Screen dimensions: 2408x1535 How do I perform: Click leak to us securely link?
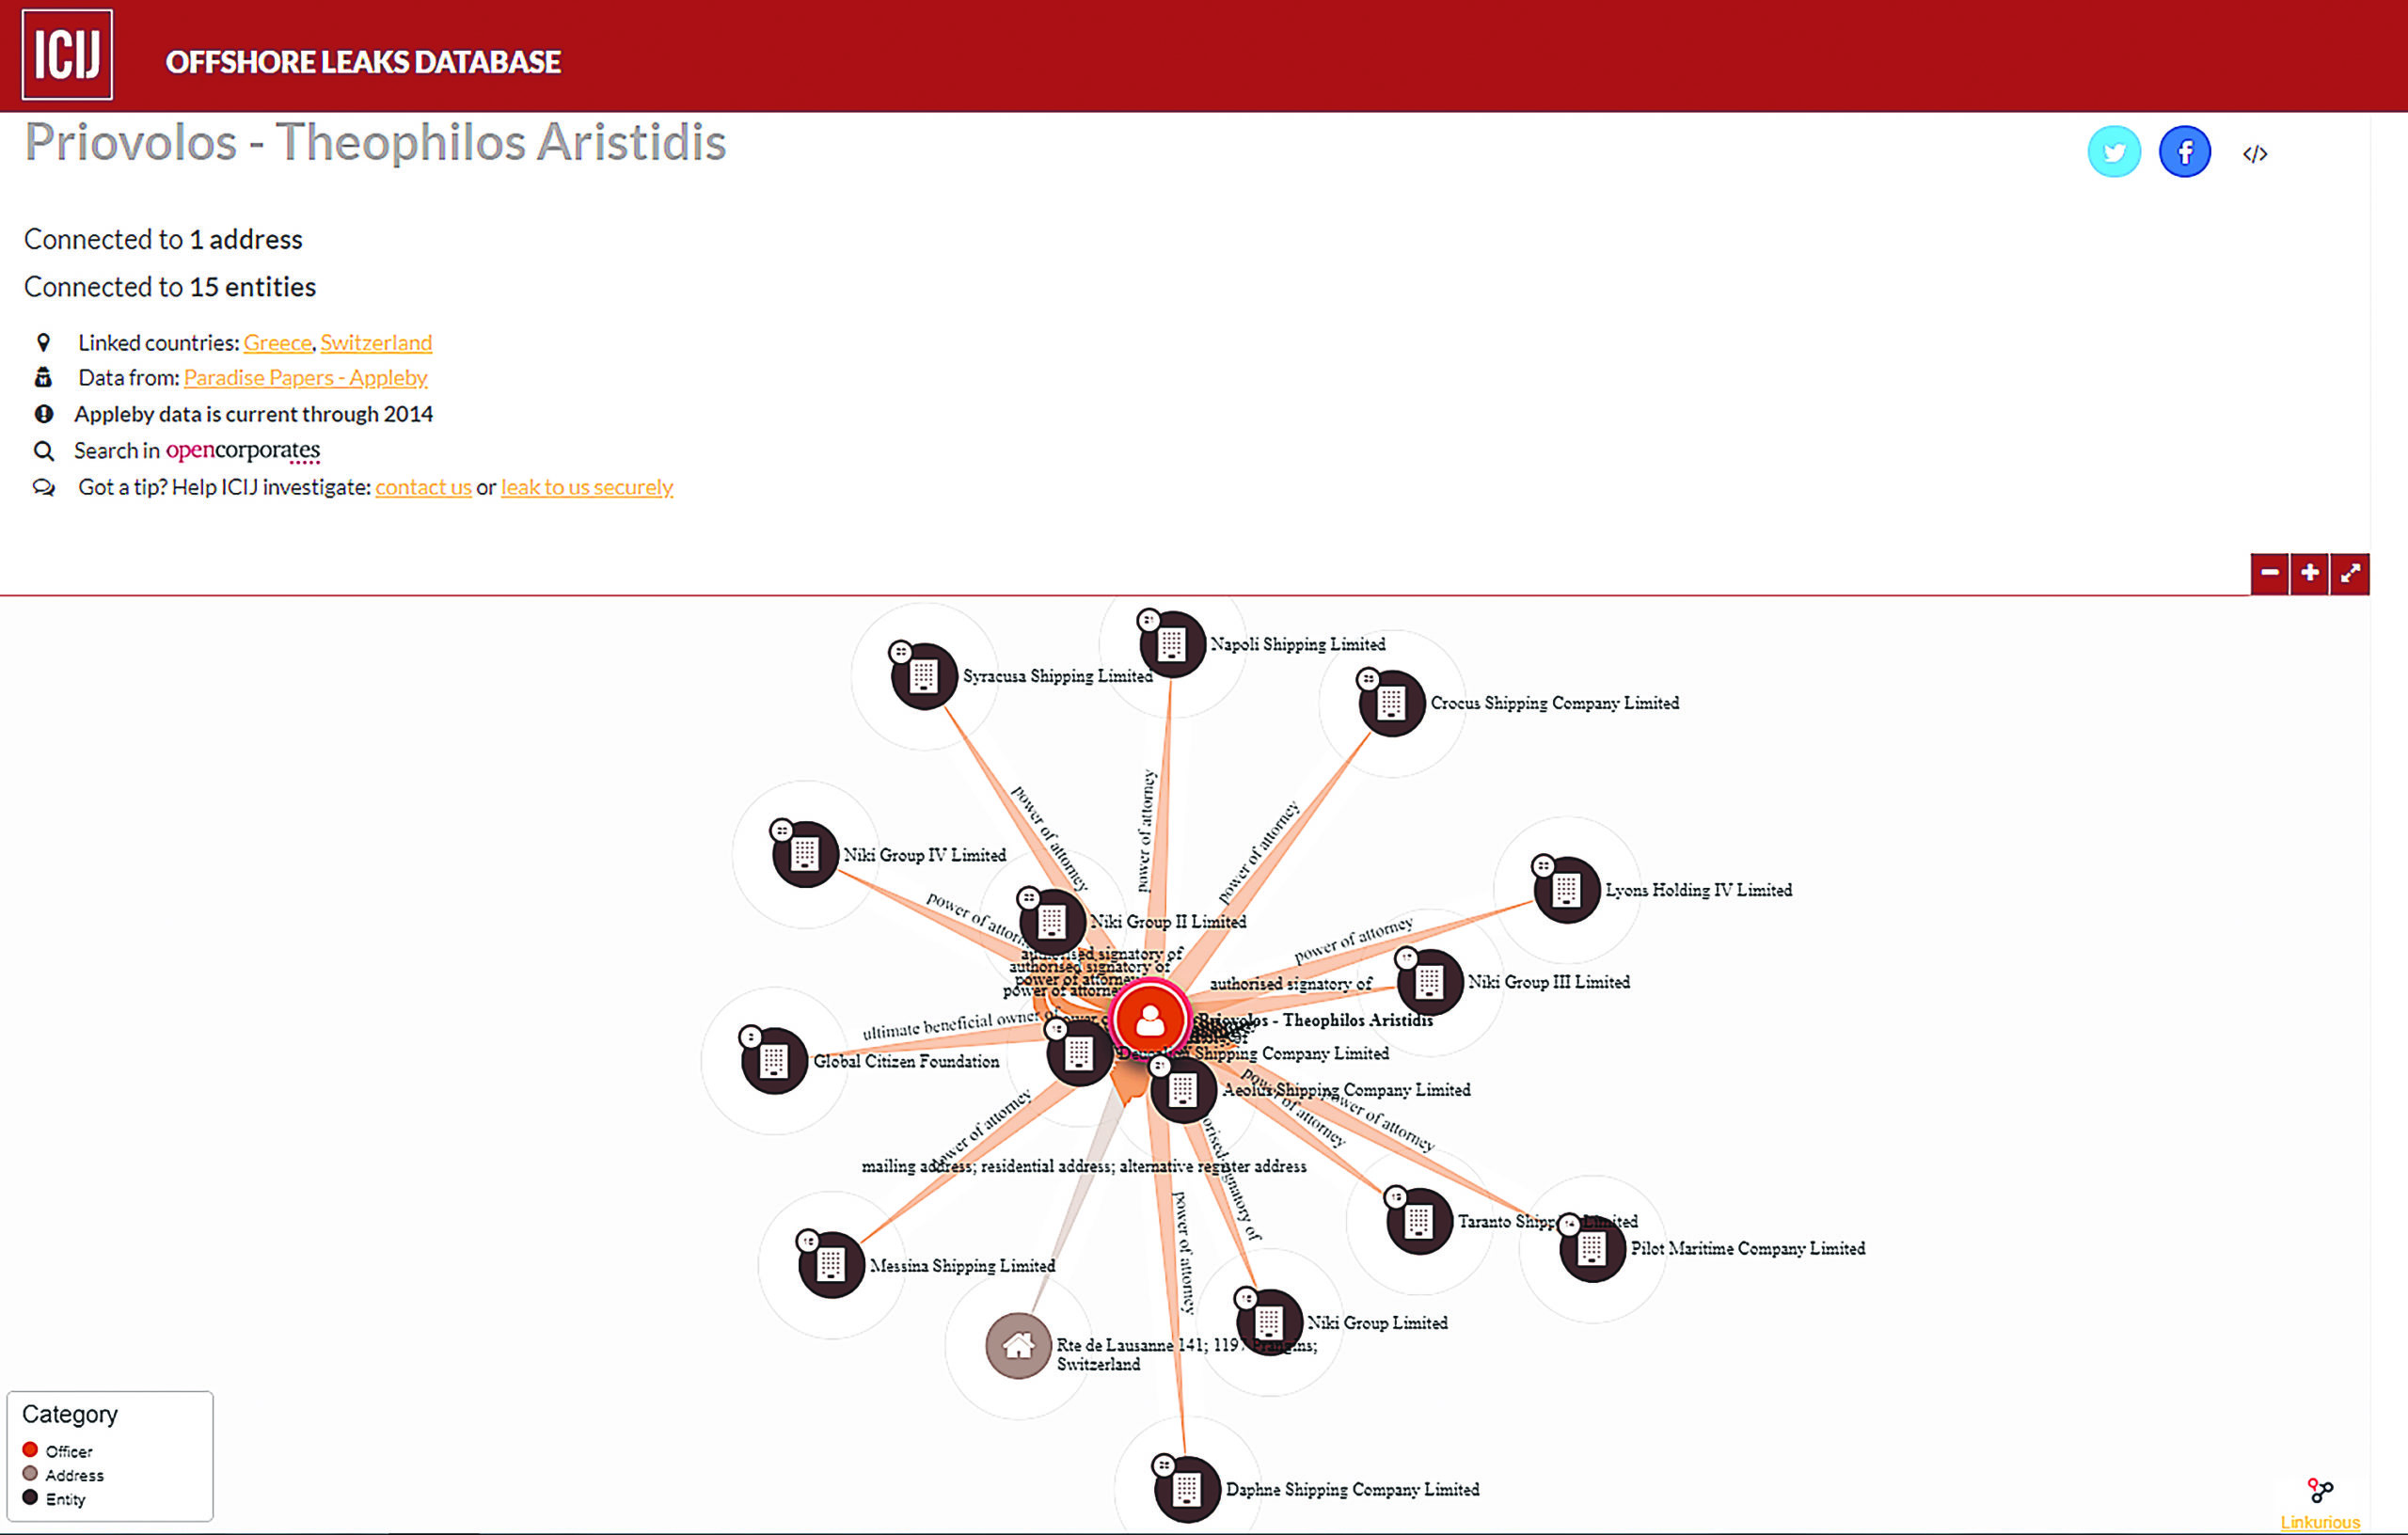click(x=587, y=487)
